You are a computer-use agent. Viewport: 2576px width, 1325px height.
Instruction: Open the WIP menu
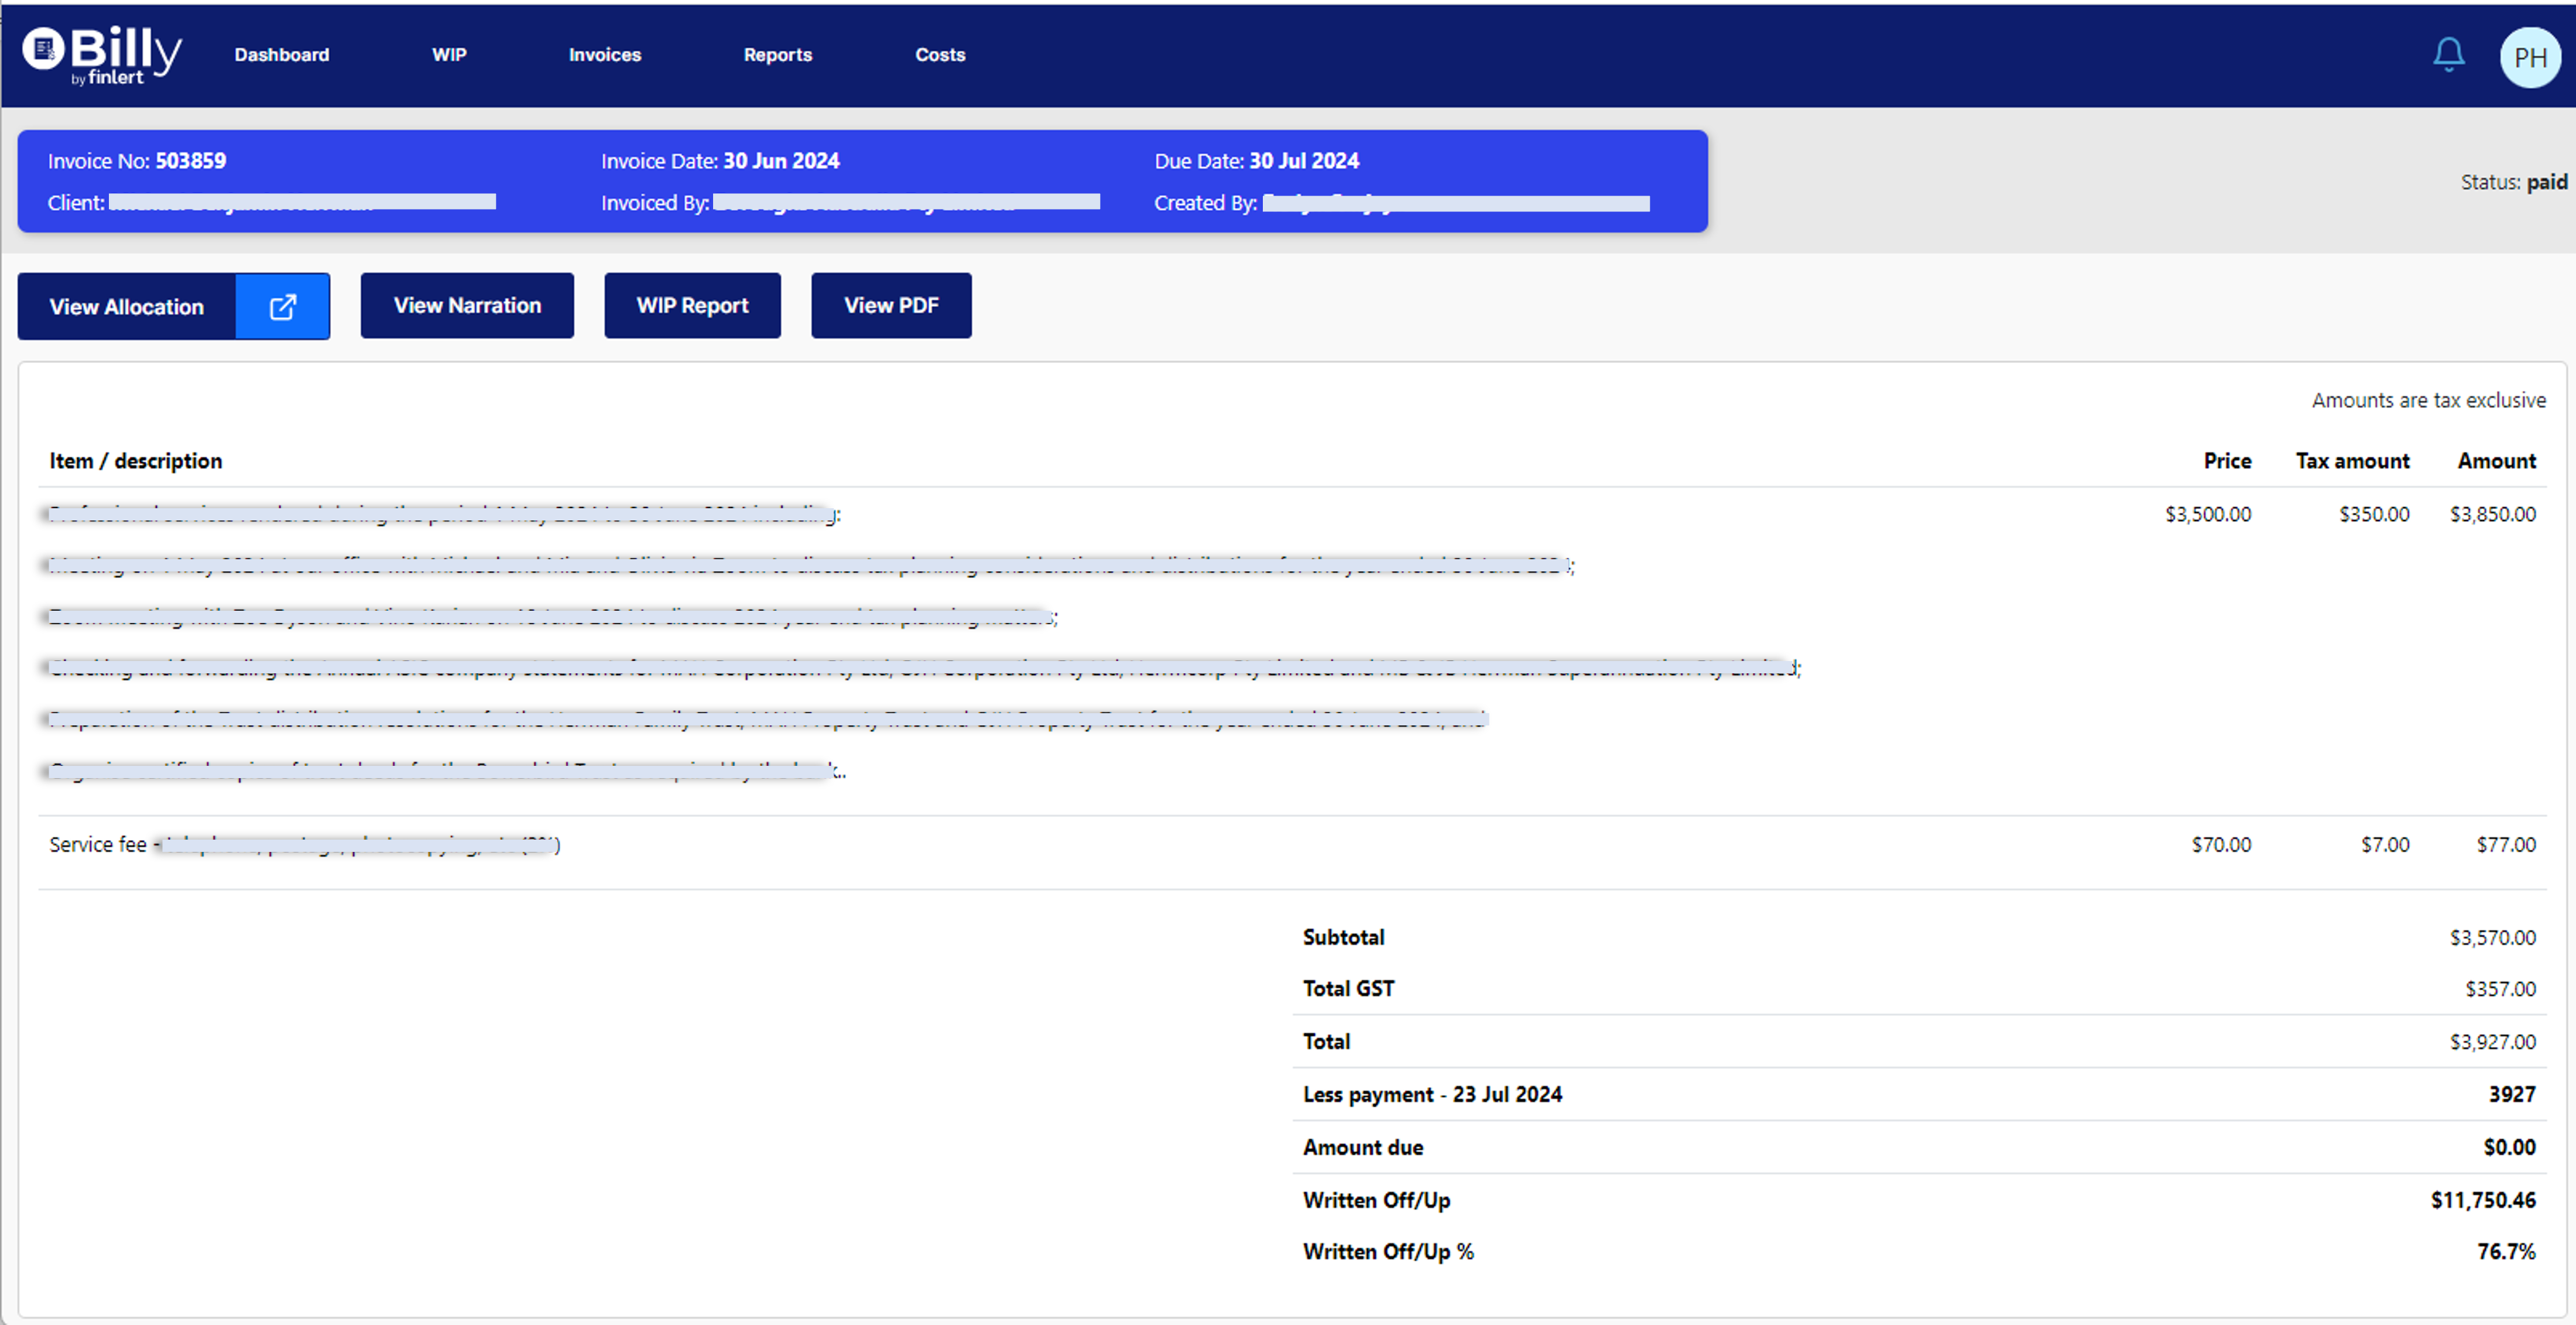click(x=449, y=55)
